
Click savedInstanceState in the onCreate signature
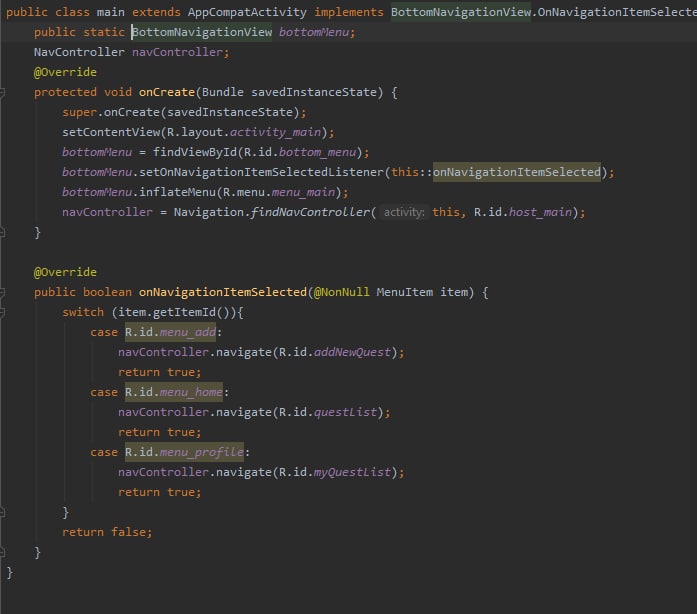[314, 92]
